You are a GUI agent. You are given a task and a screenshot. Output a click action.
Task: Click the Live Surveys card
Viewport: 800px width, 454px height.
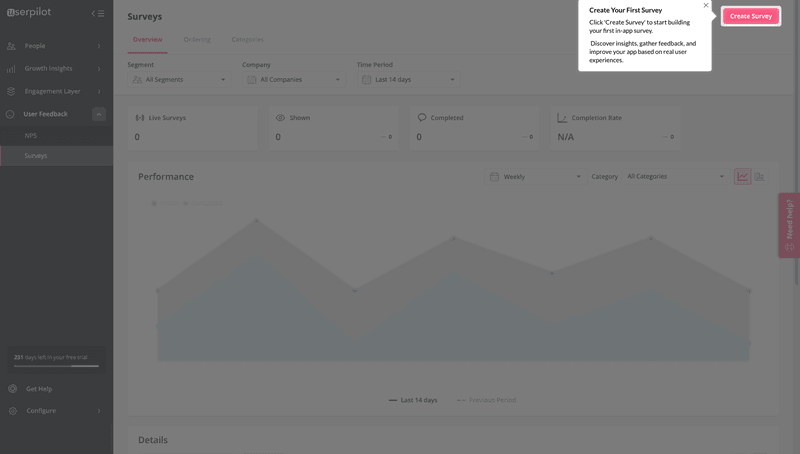pos(193,128)
